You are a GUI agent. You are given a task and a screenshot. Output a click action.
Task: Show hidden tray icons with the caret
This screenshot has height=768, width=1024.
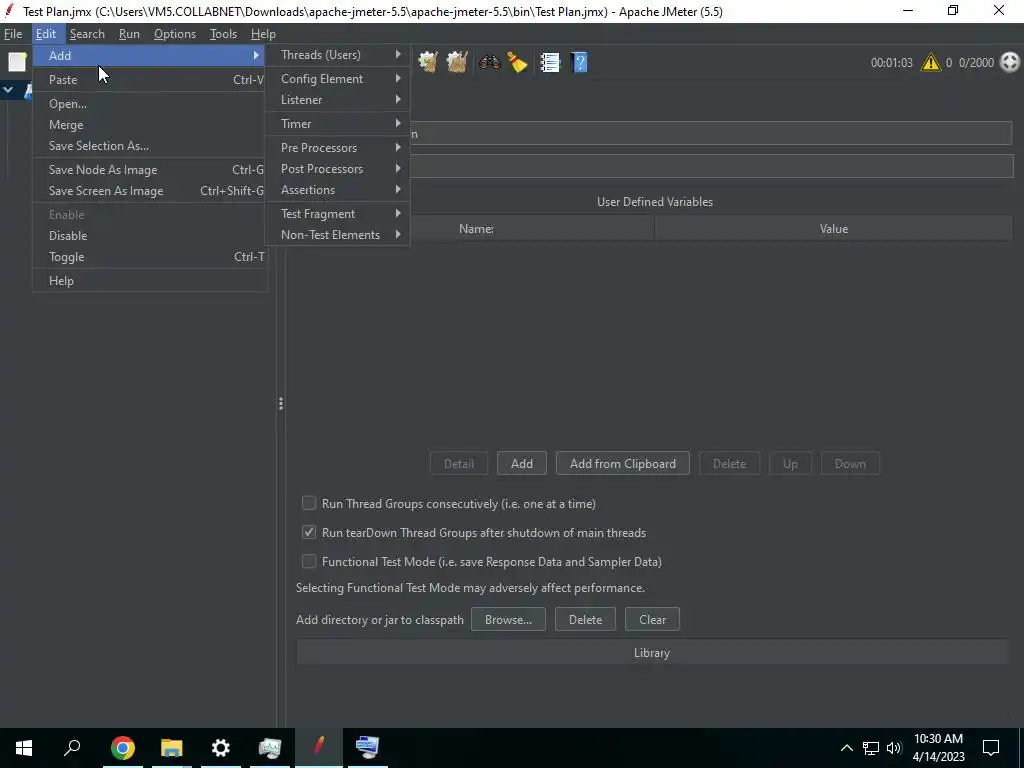(x=846, y=748)
